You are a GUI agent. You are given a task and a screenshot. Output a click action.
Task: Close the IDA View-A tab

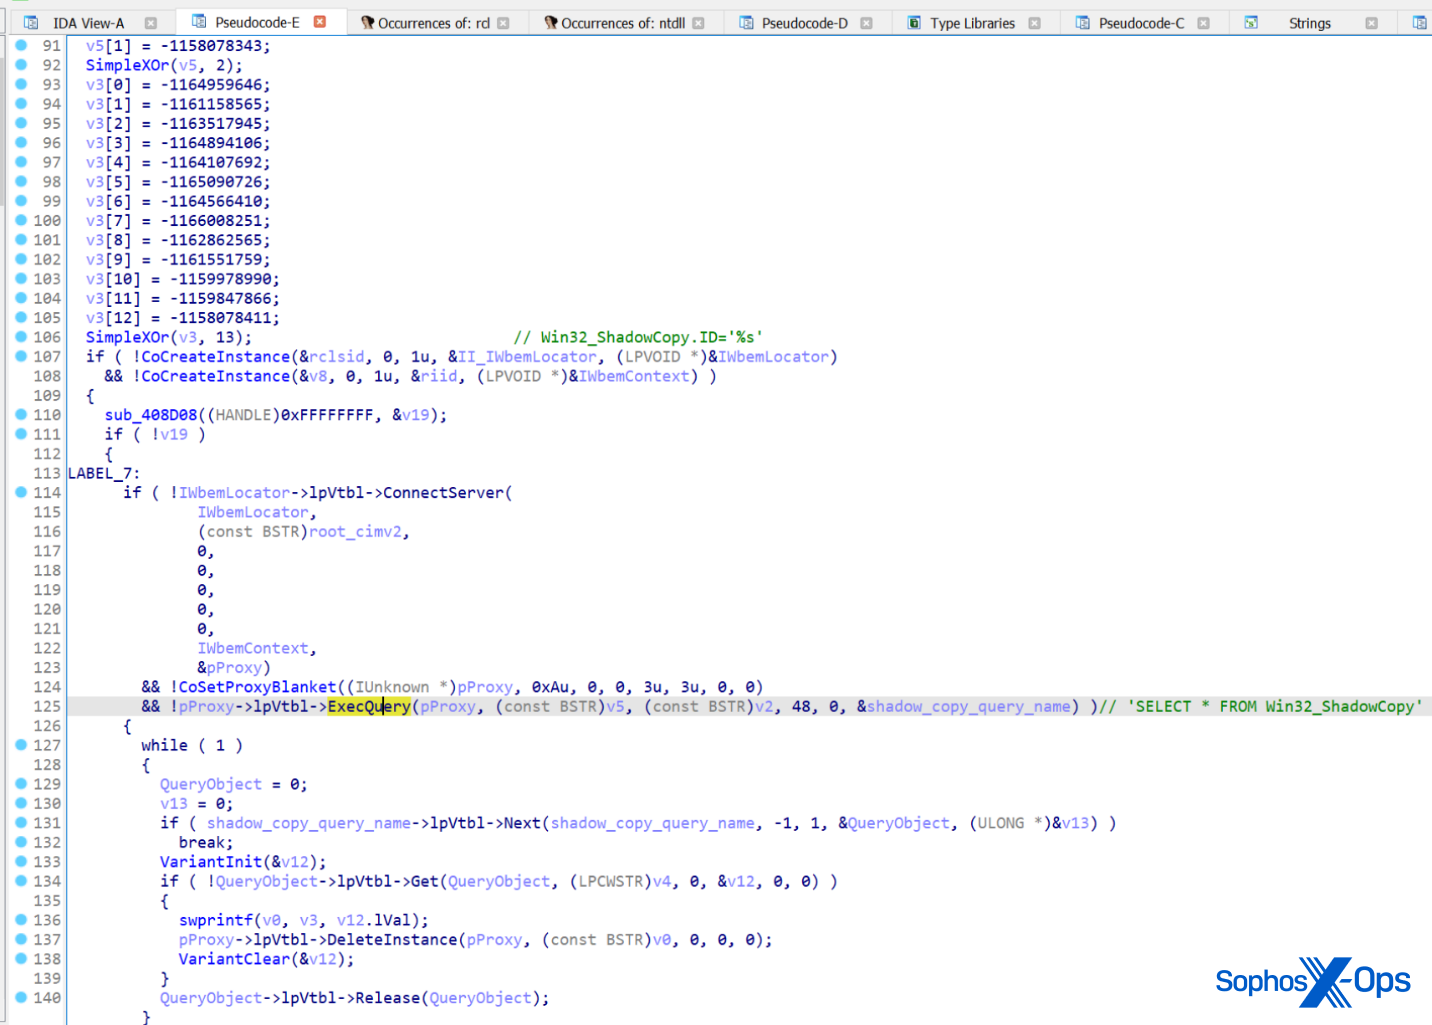151,23
